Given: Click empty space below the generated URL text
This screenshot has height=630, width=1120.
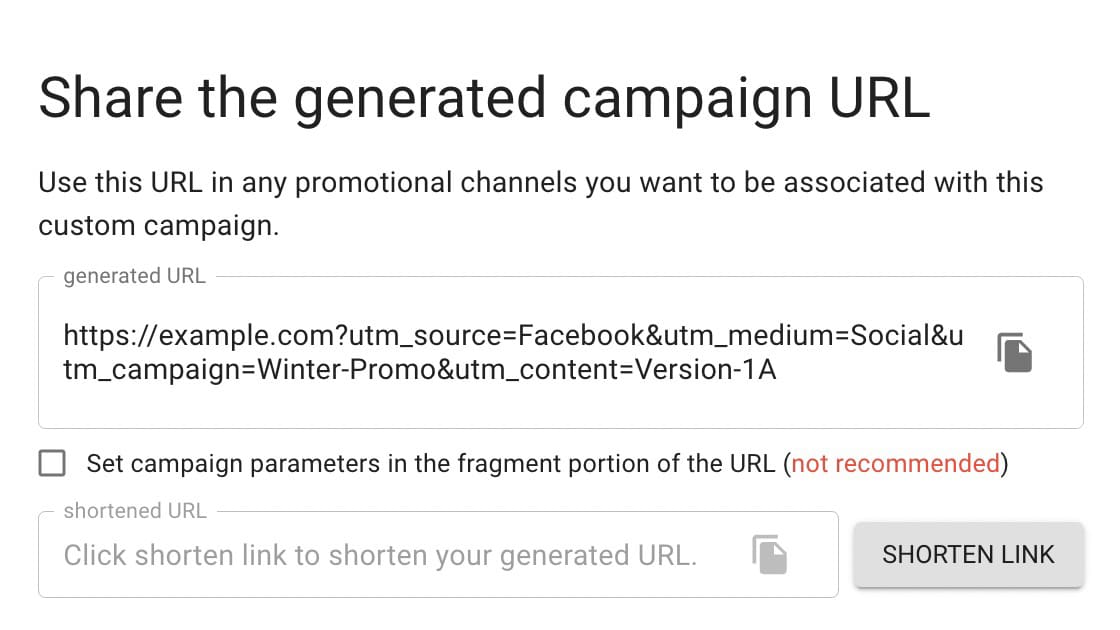Looking at the screenshot, I should (500, 407).
